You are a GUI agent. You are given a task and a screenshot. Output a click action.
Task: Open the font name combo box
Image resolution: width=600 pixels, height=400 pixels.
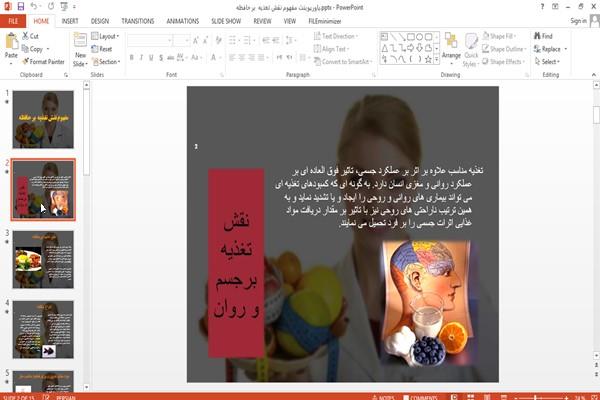pyautogui.click(x=150, y=40)
